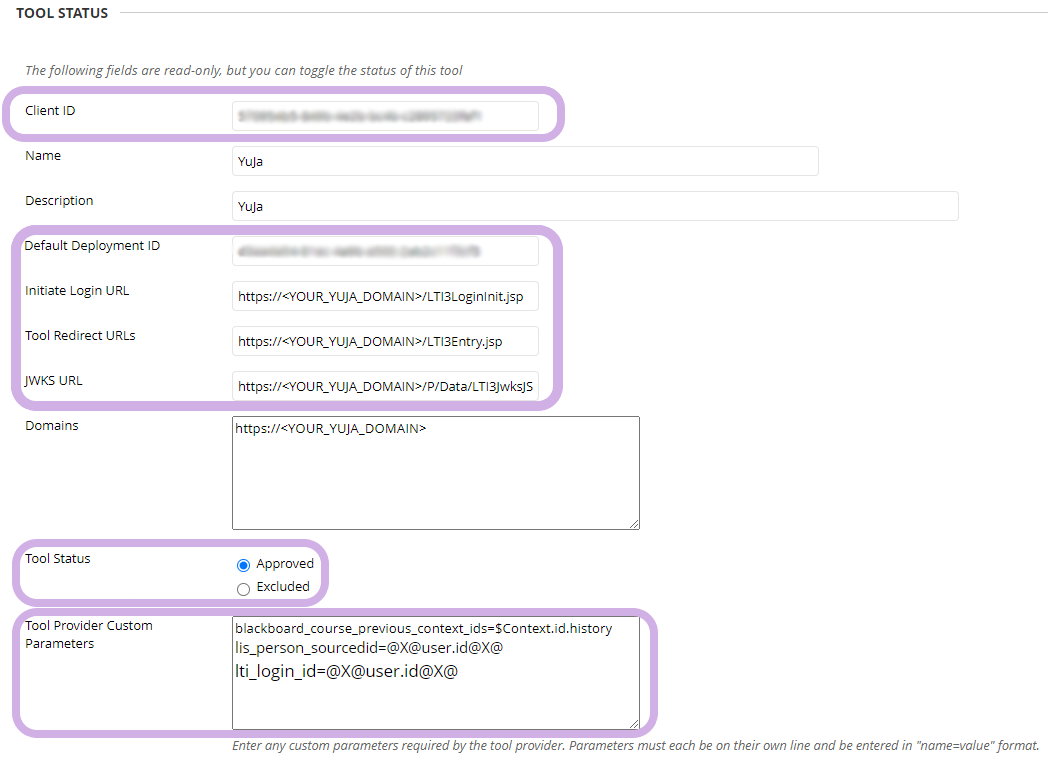Focus the Description text field
The width and height of the screenshot is (1048, 761).
pyautogui.click(x=594, y=206)
